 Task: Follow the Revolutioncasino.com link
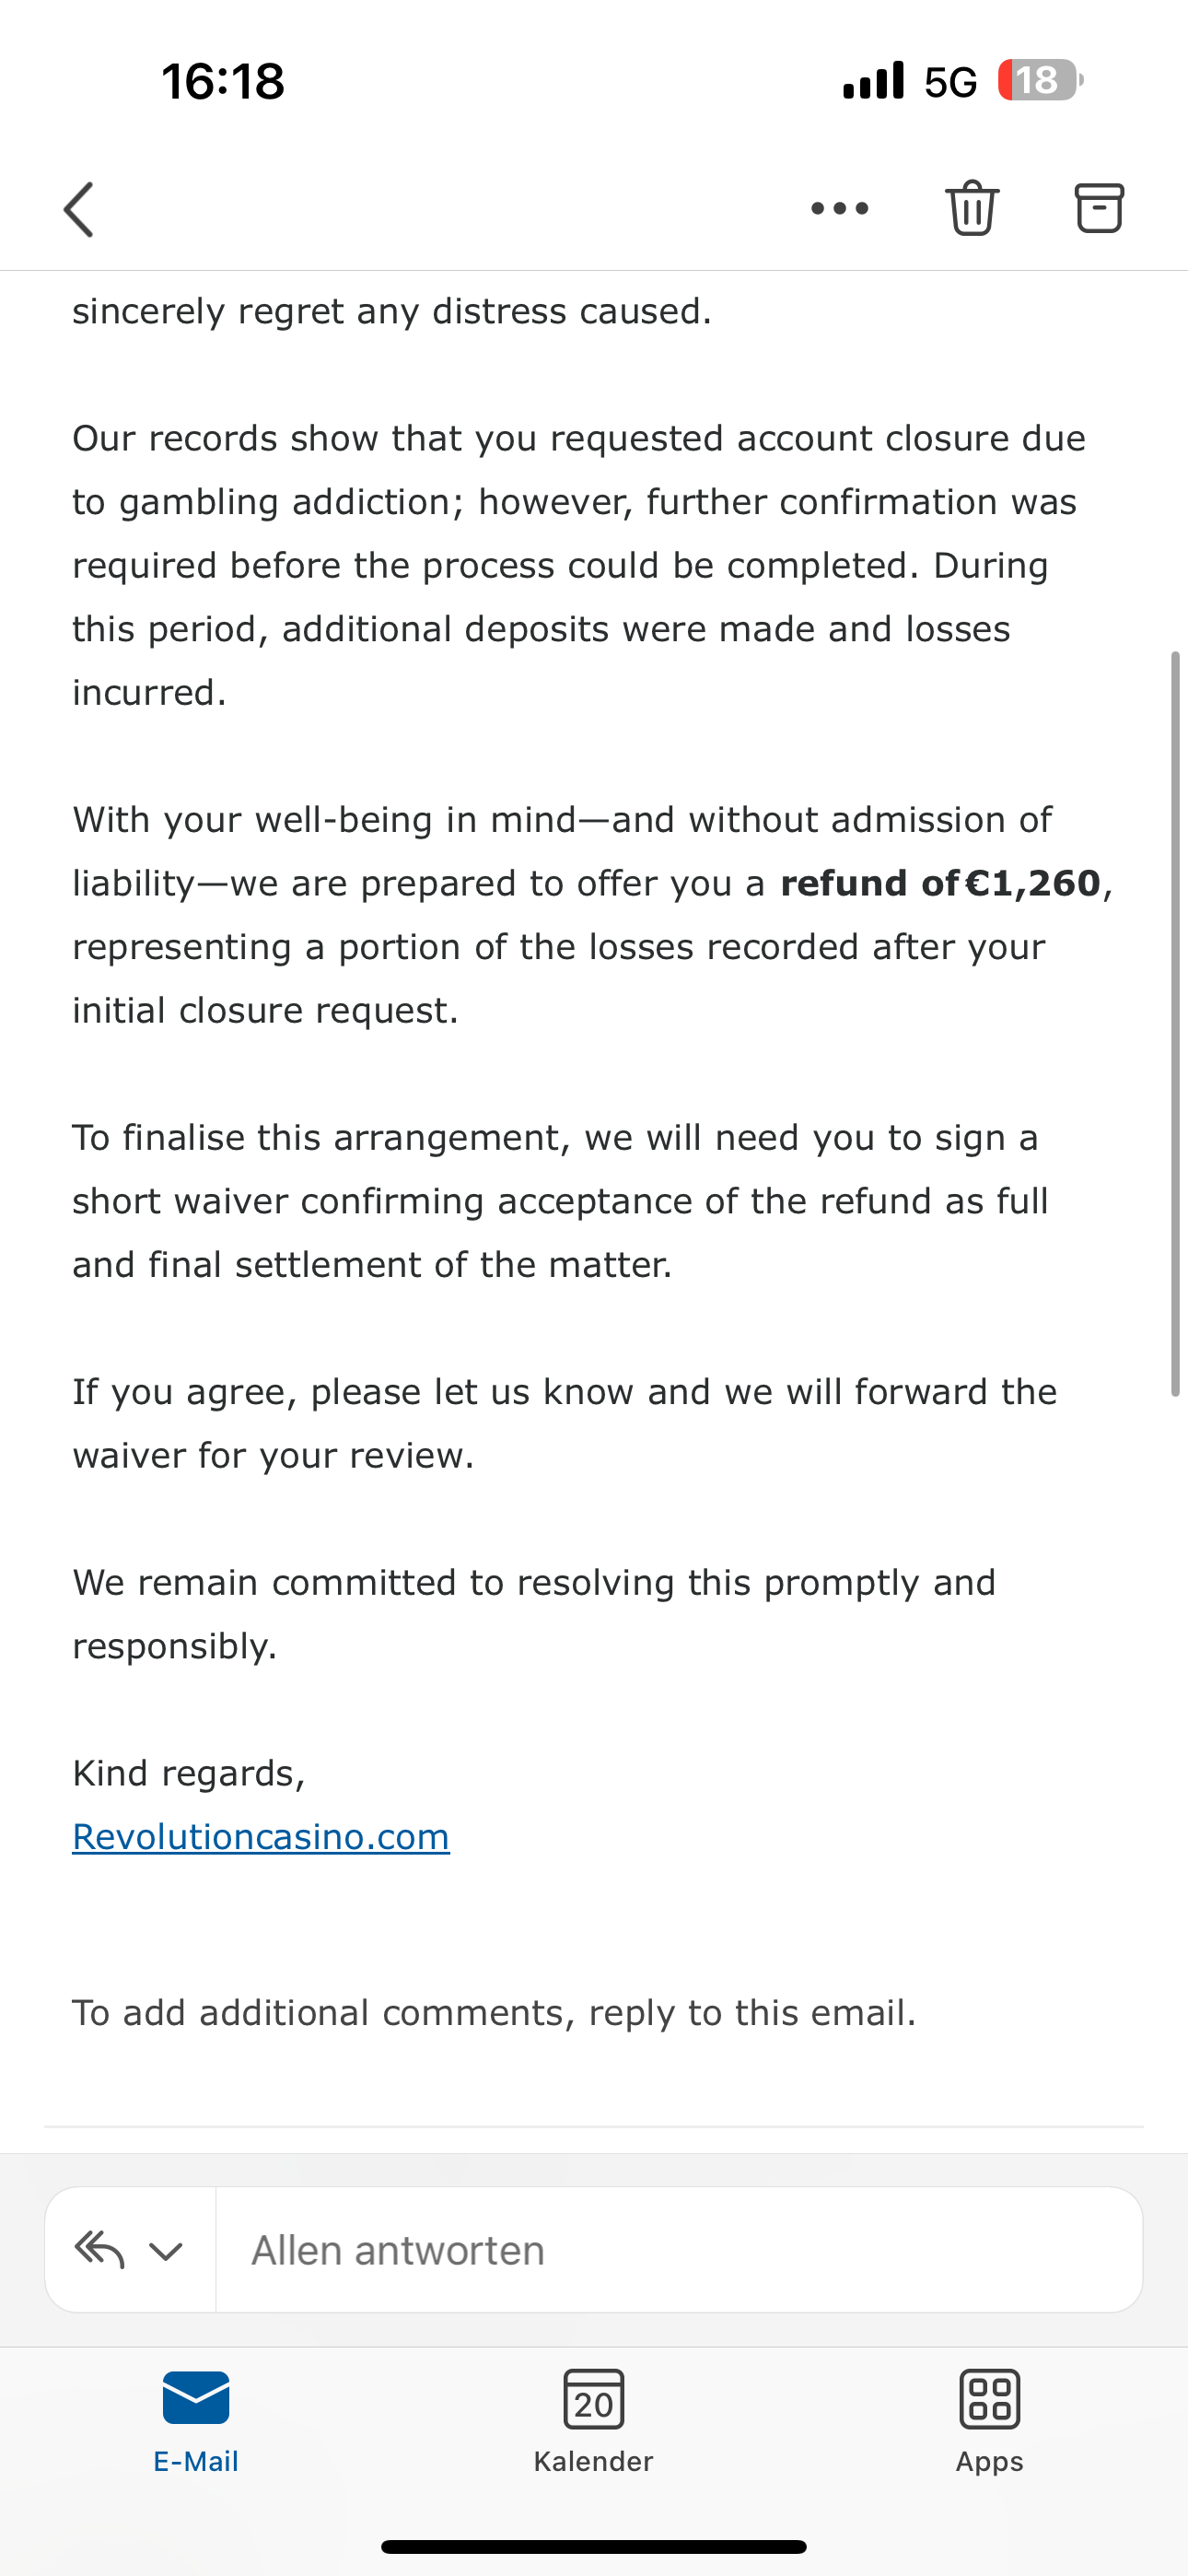click(261, 1836)
